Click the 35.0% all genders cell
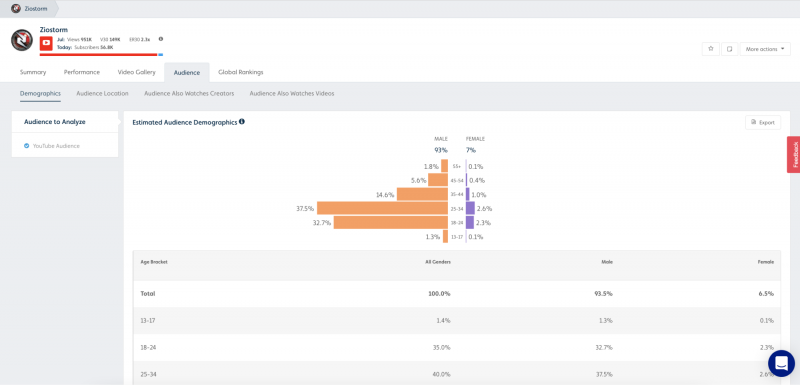This screenshot has width=800, height=385. pos(441,347)
